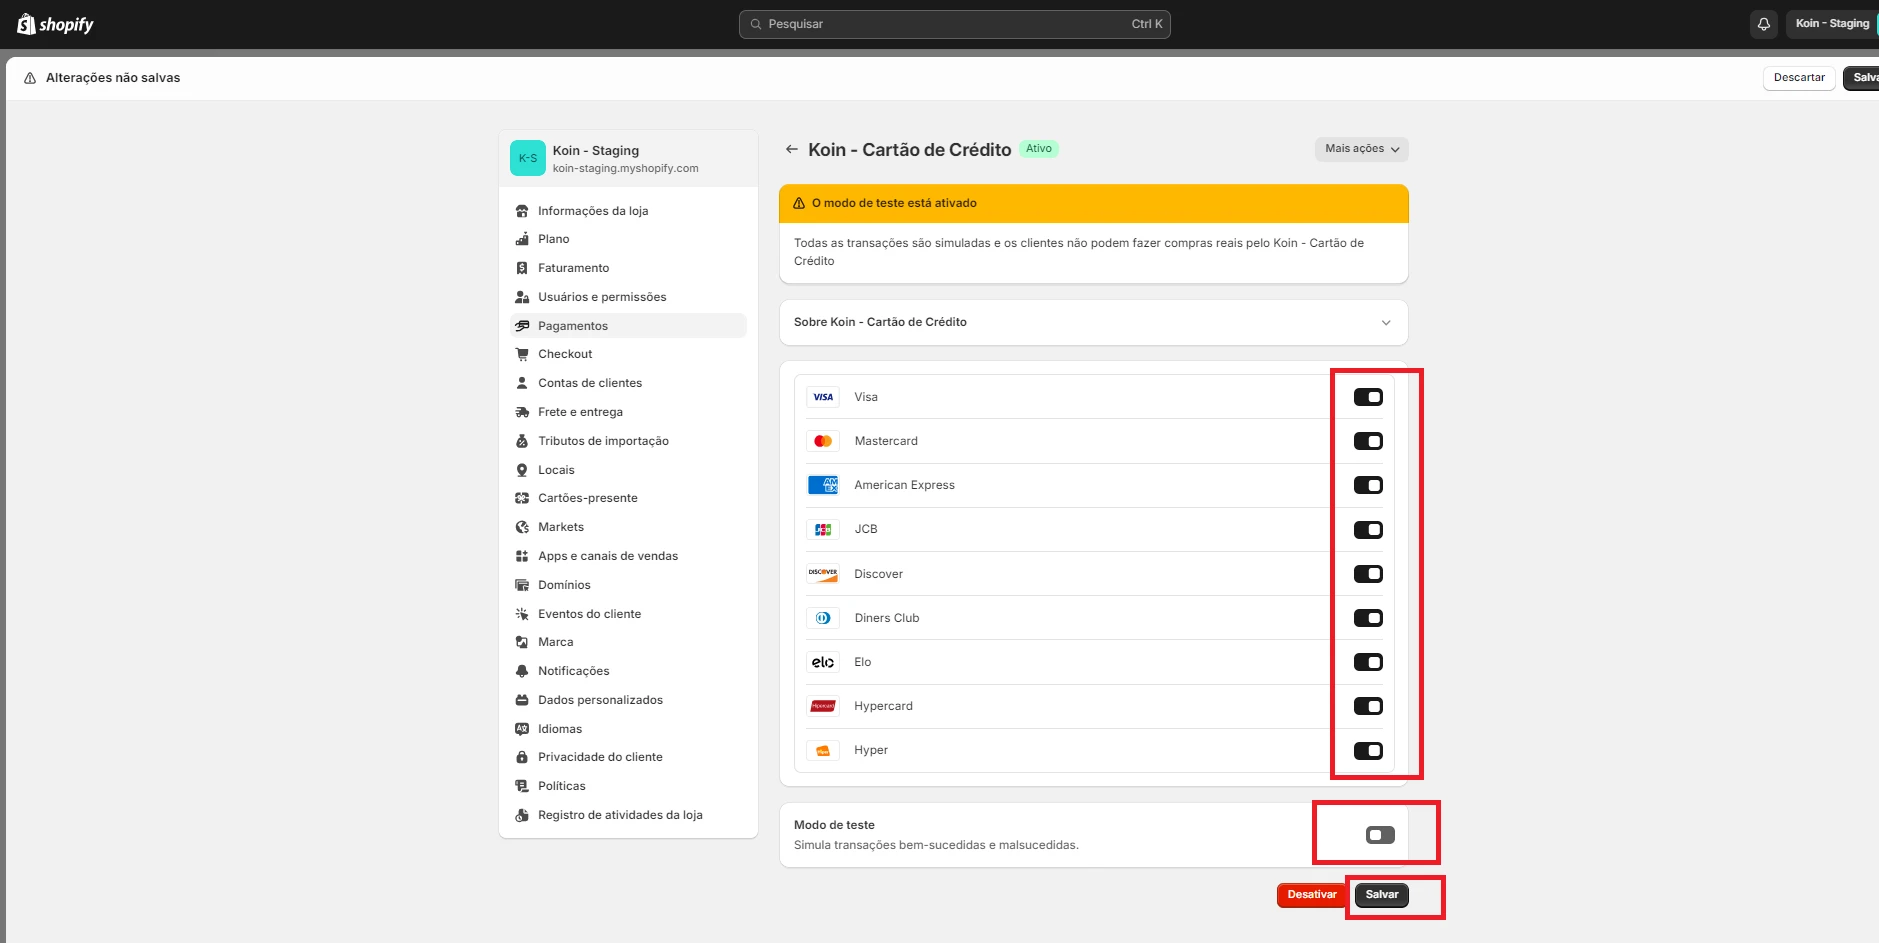Click the Pesquisar search field

[954, 24]
